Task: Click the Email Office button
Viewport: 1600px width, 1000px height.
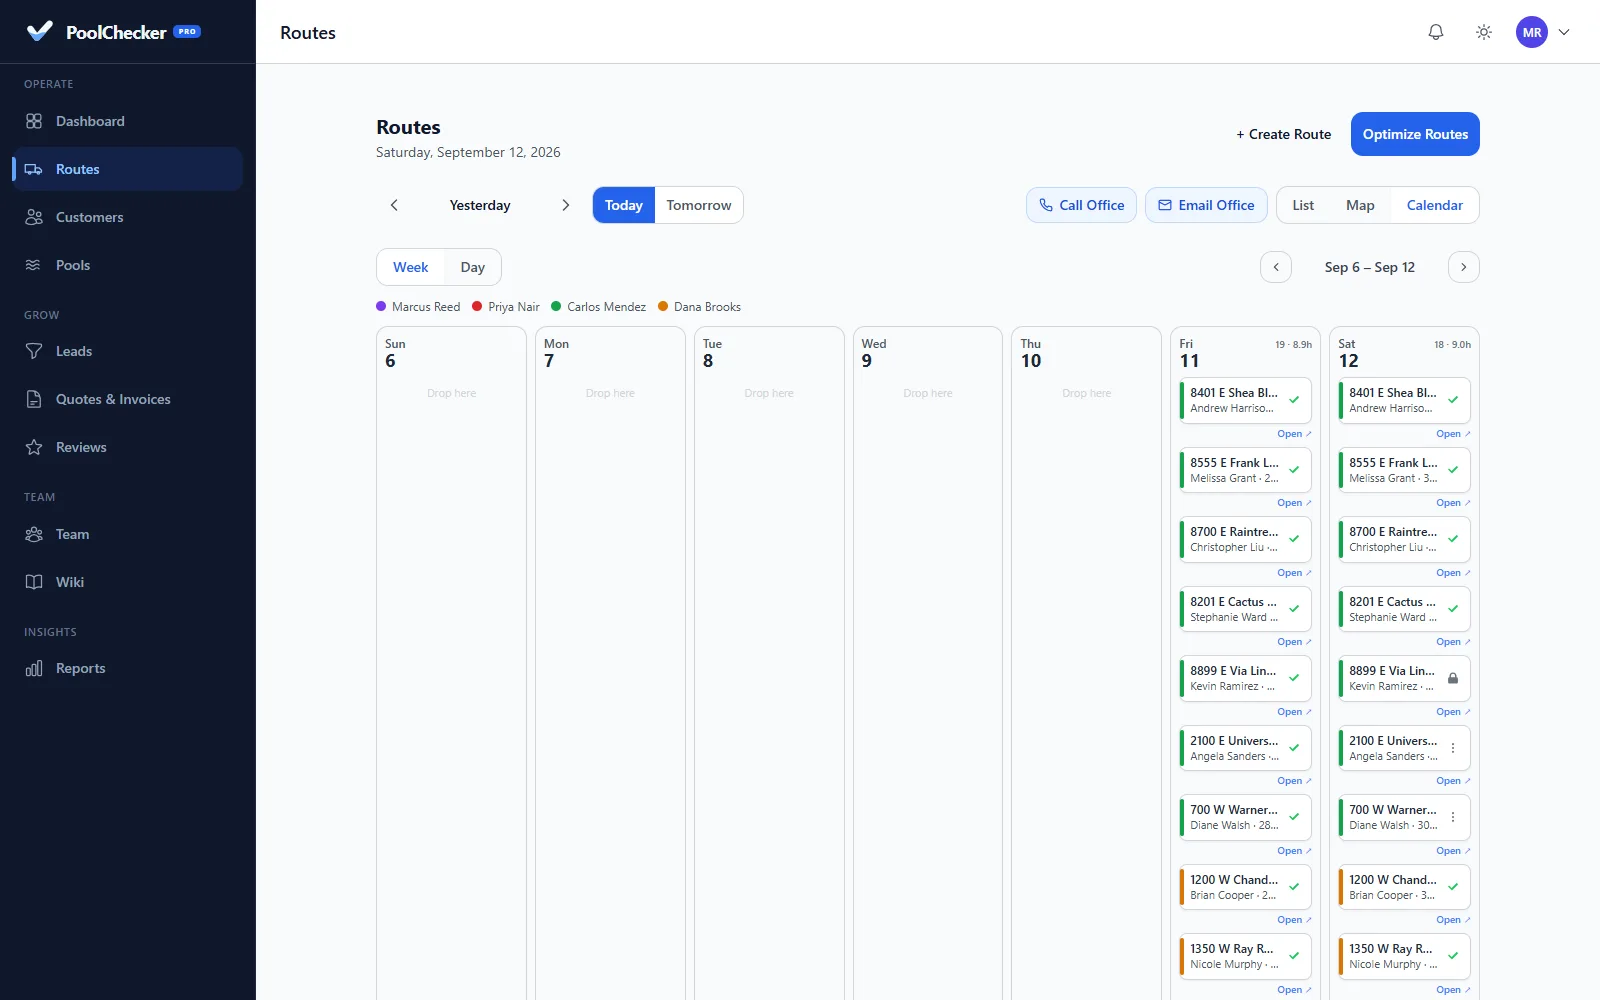Action: [x=1206, y=205]
